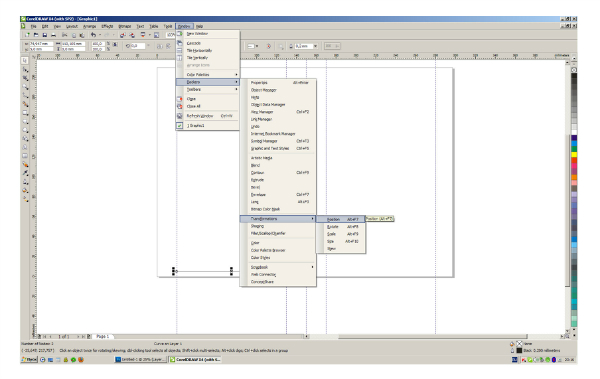Select the Zoom tool in toolbox
The width and height of the screenshot is (600, 379).
pyautogui.click(x=25, y=87)
